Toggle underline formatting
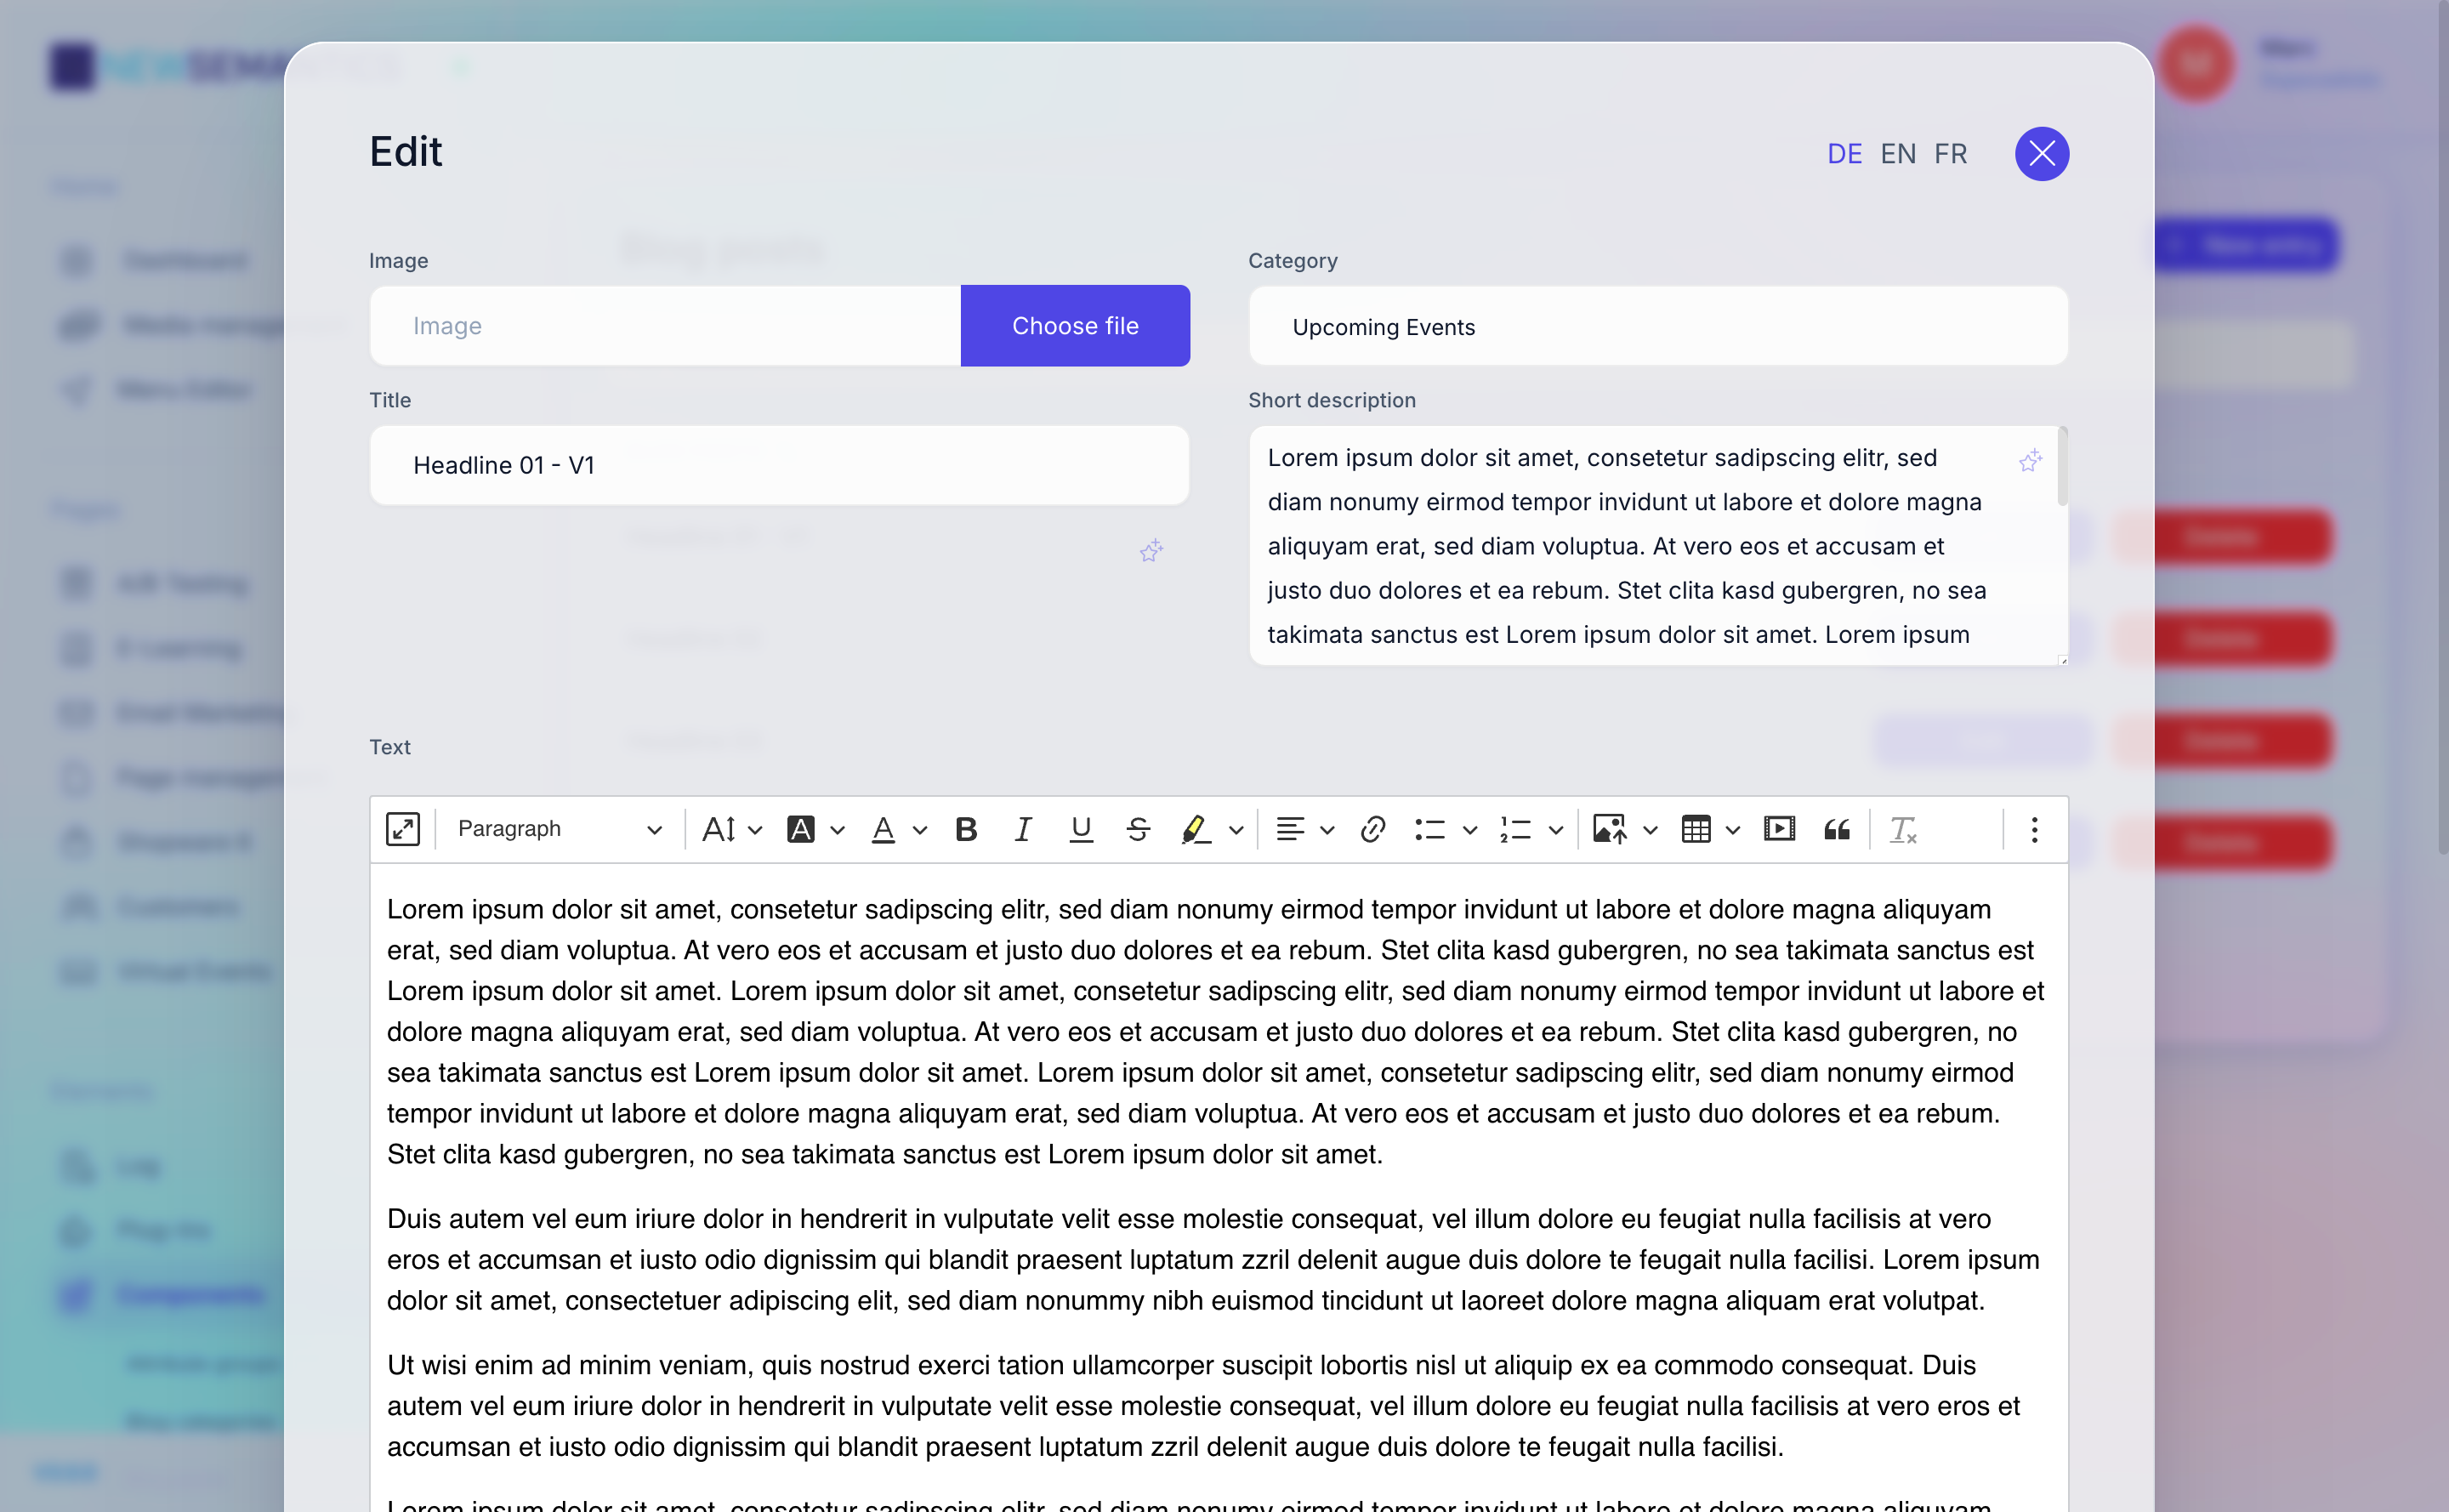 1081,829
